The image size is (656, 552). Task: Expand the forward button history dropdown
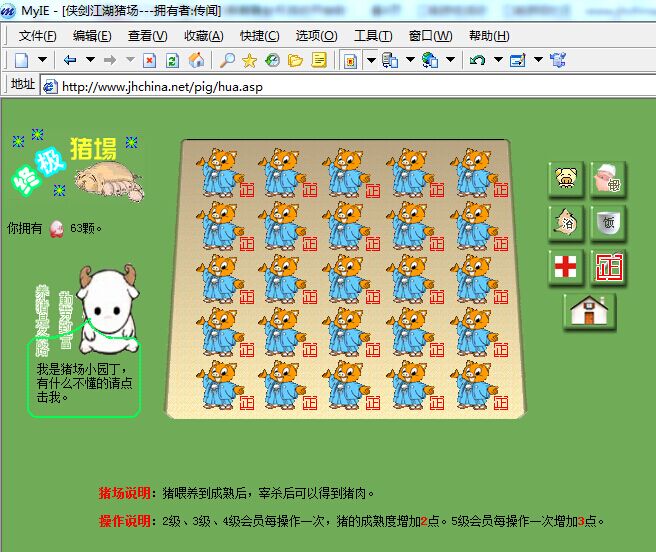(130, 60)
